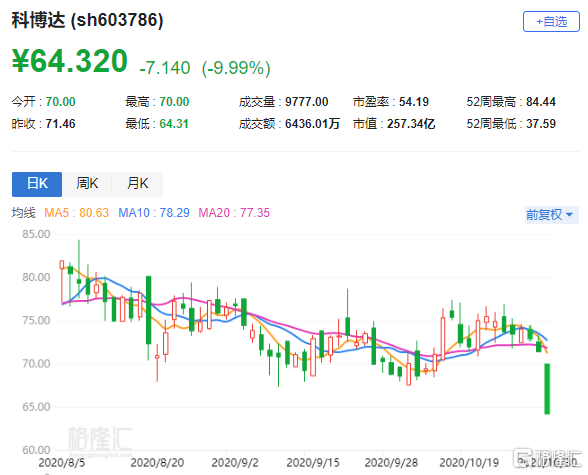The height and width of the screenshot is (475, 588).
Task: Click the 60.00 y-axis label
Action: (36, 450)
